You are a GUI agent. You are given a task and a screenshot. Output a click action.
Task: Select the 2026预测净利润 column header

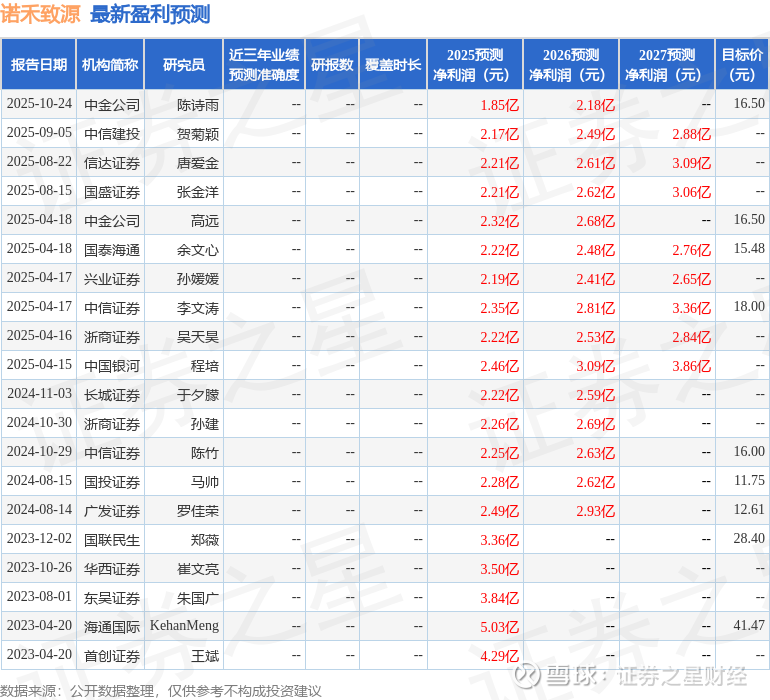(x=571, y=64)
